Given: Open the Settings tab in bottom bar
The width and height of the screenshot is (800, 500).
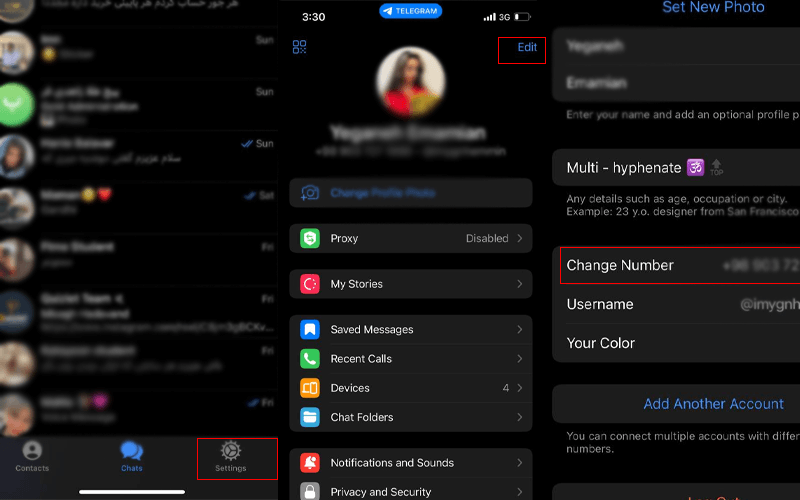Looking at the screenshot, I should [x=231, y=457].
